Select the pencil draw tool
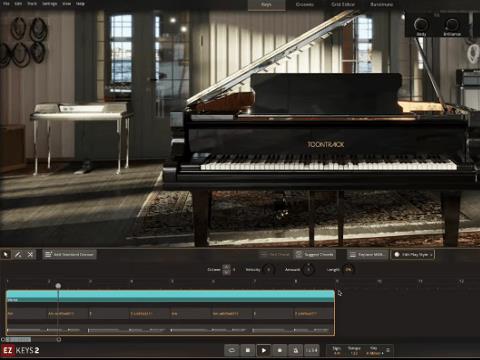 18,255
